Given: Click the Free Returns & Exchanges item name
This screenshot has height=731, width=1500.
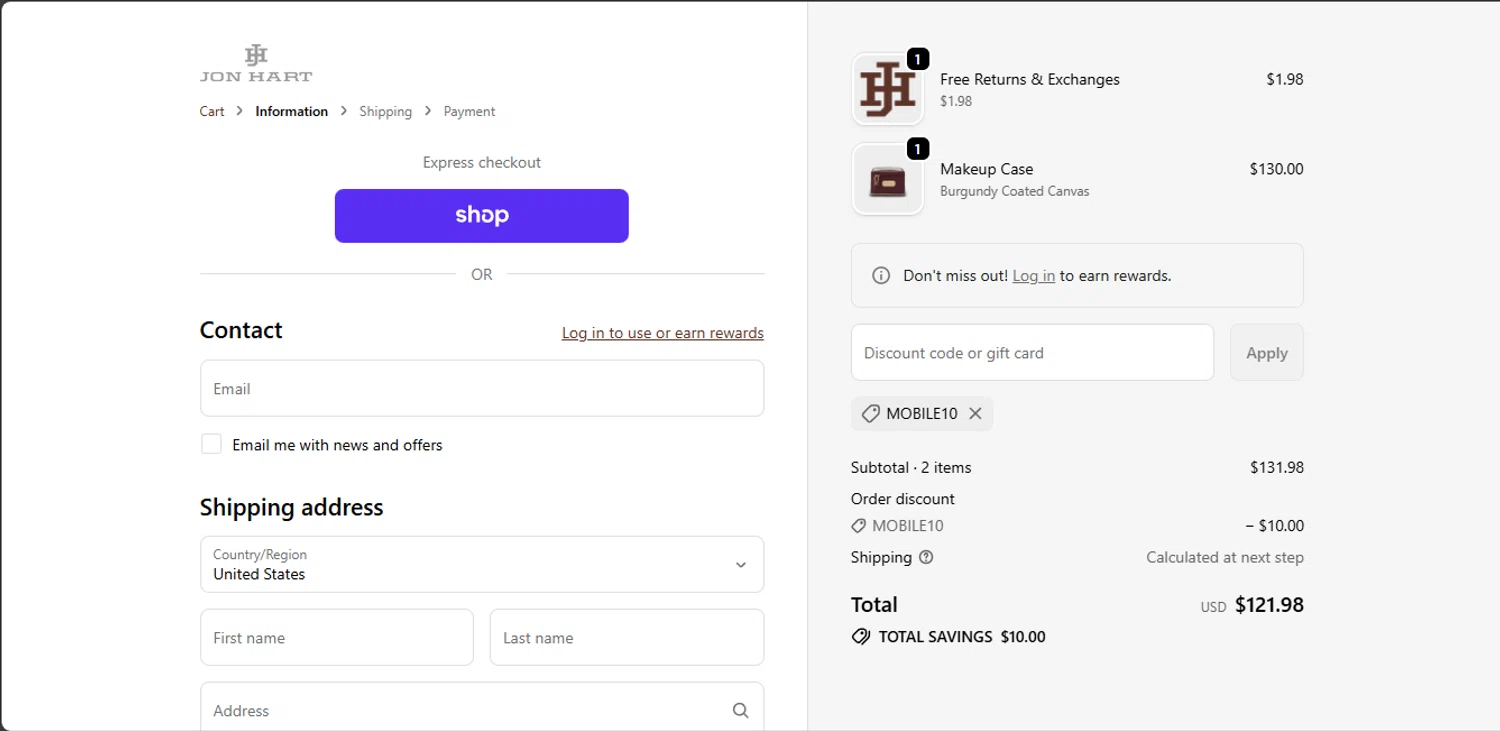Looking at the screenshot, I should (x=1029, y=79).
